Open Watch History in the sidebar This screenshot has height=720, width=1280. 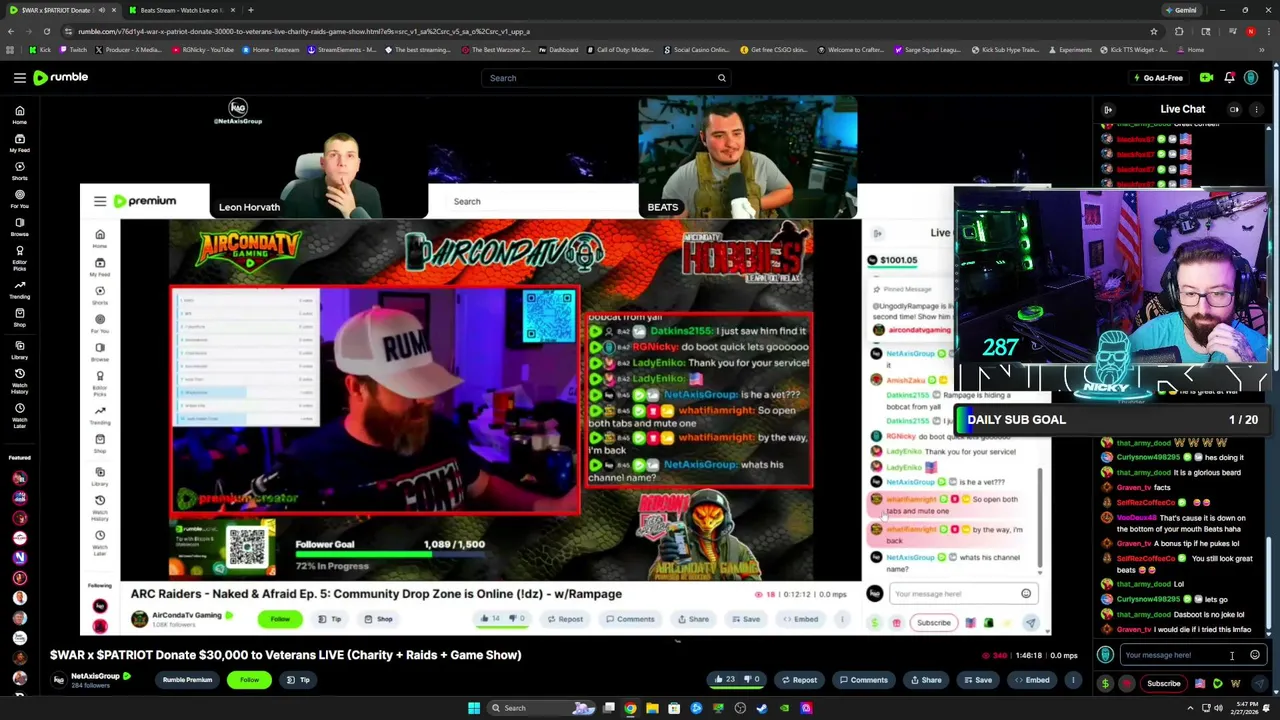(19, 382)
